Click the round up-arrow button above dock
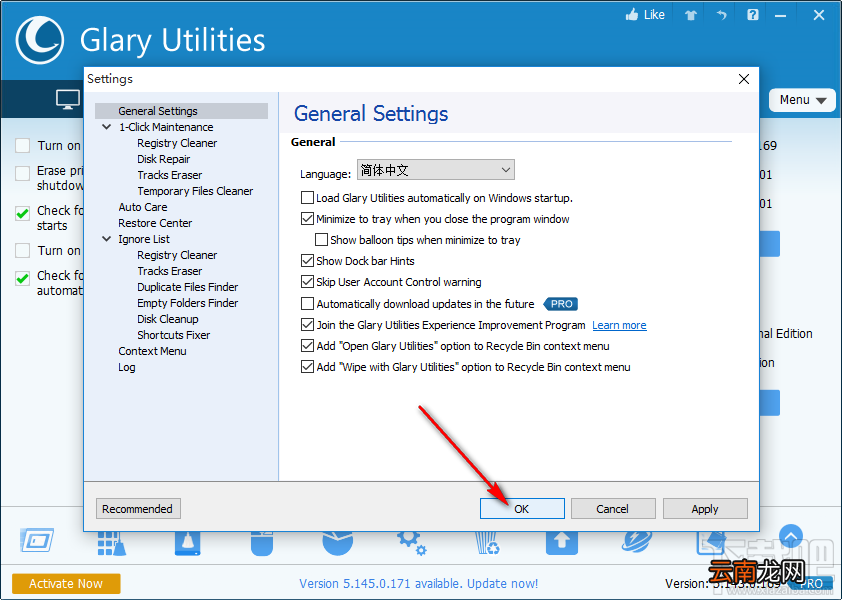This screenshot has width=842, height=600. 790,536
